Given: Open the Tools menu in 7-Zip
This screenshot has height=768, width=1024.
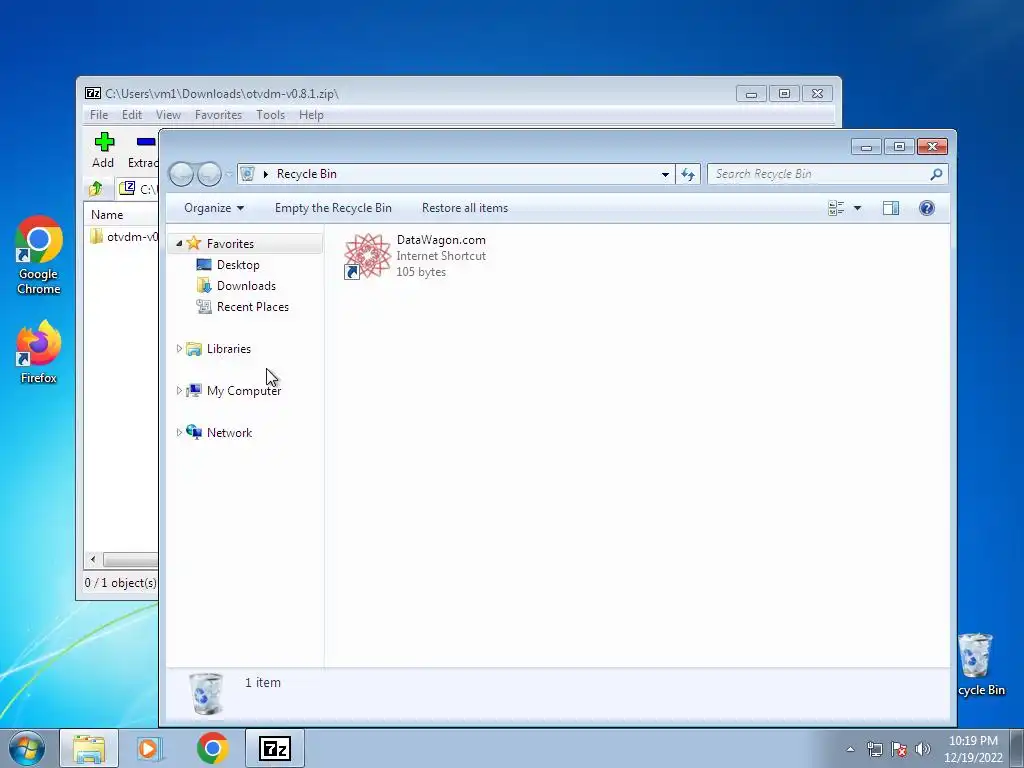Looking at the screenshot, I should pos(270,115).
